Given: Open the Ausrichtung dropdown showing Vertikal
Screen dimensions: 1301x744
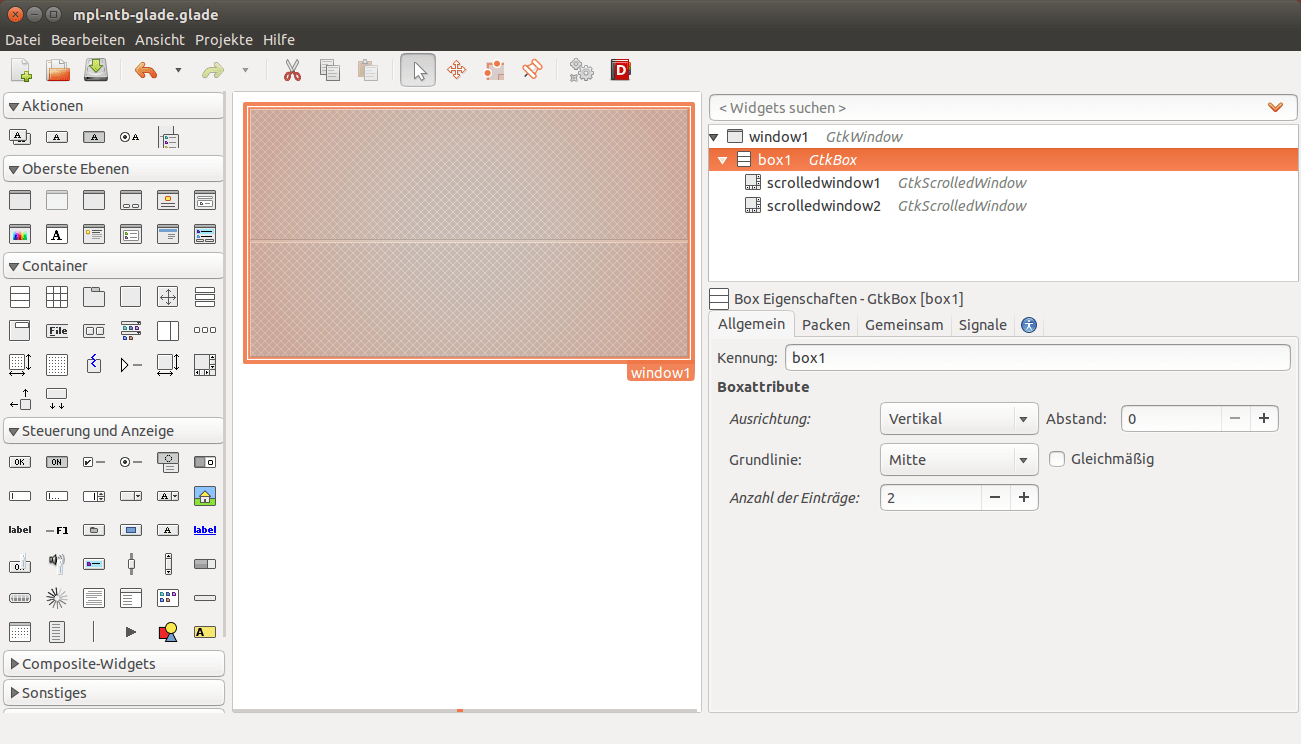Looking at the screenshot, I should point(958,418).
